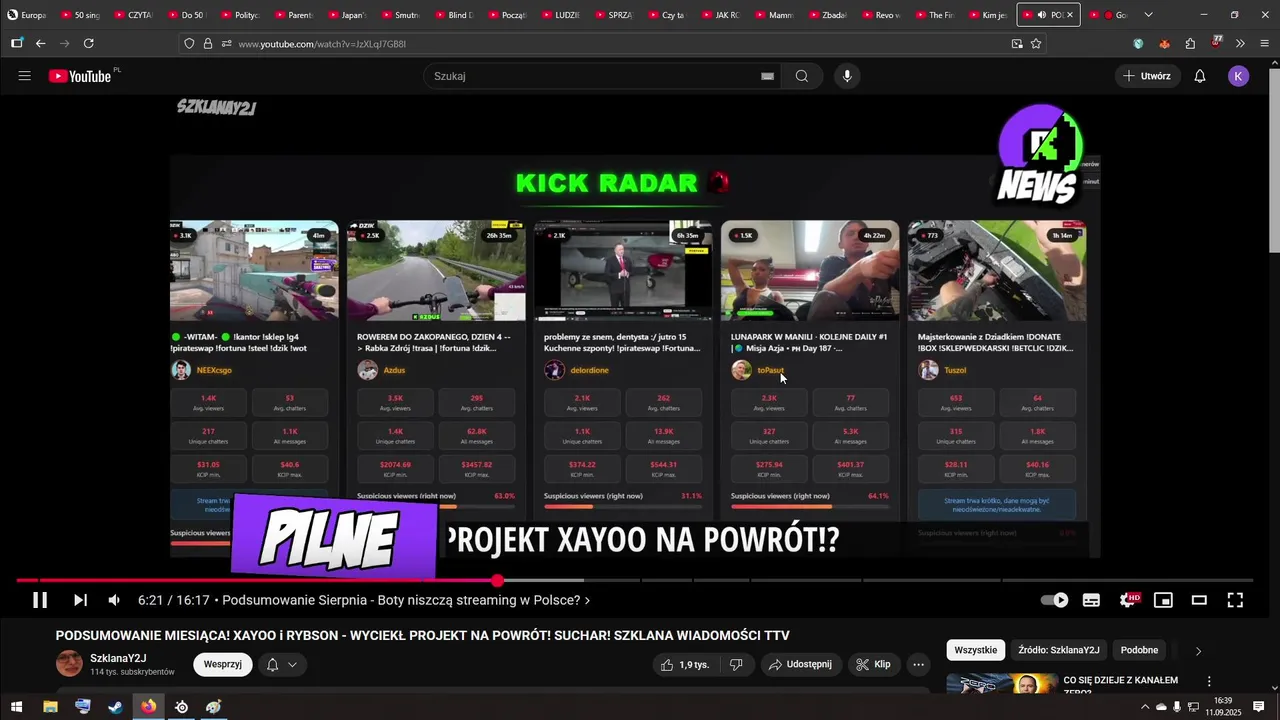
Task: Switch to the 'The Fin' browser tab
Action: [x=936, y=15]
